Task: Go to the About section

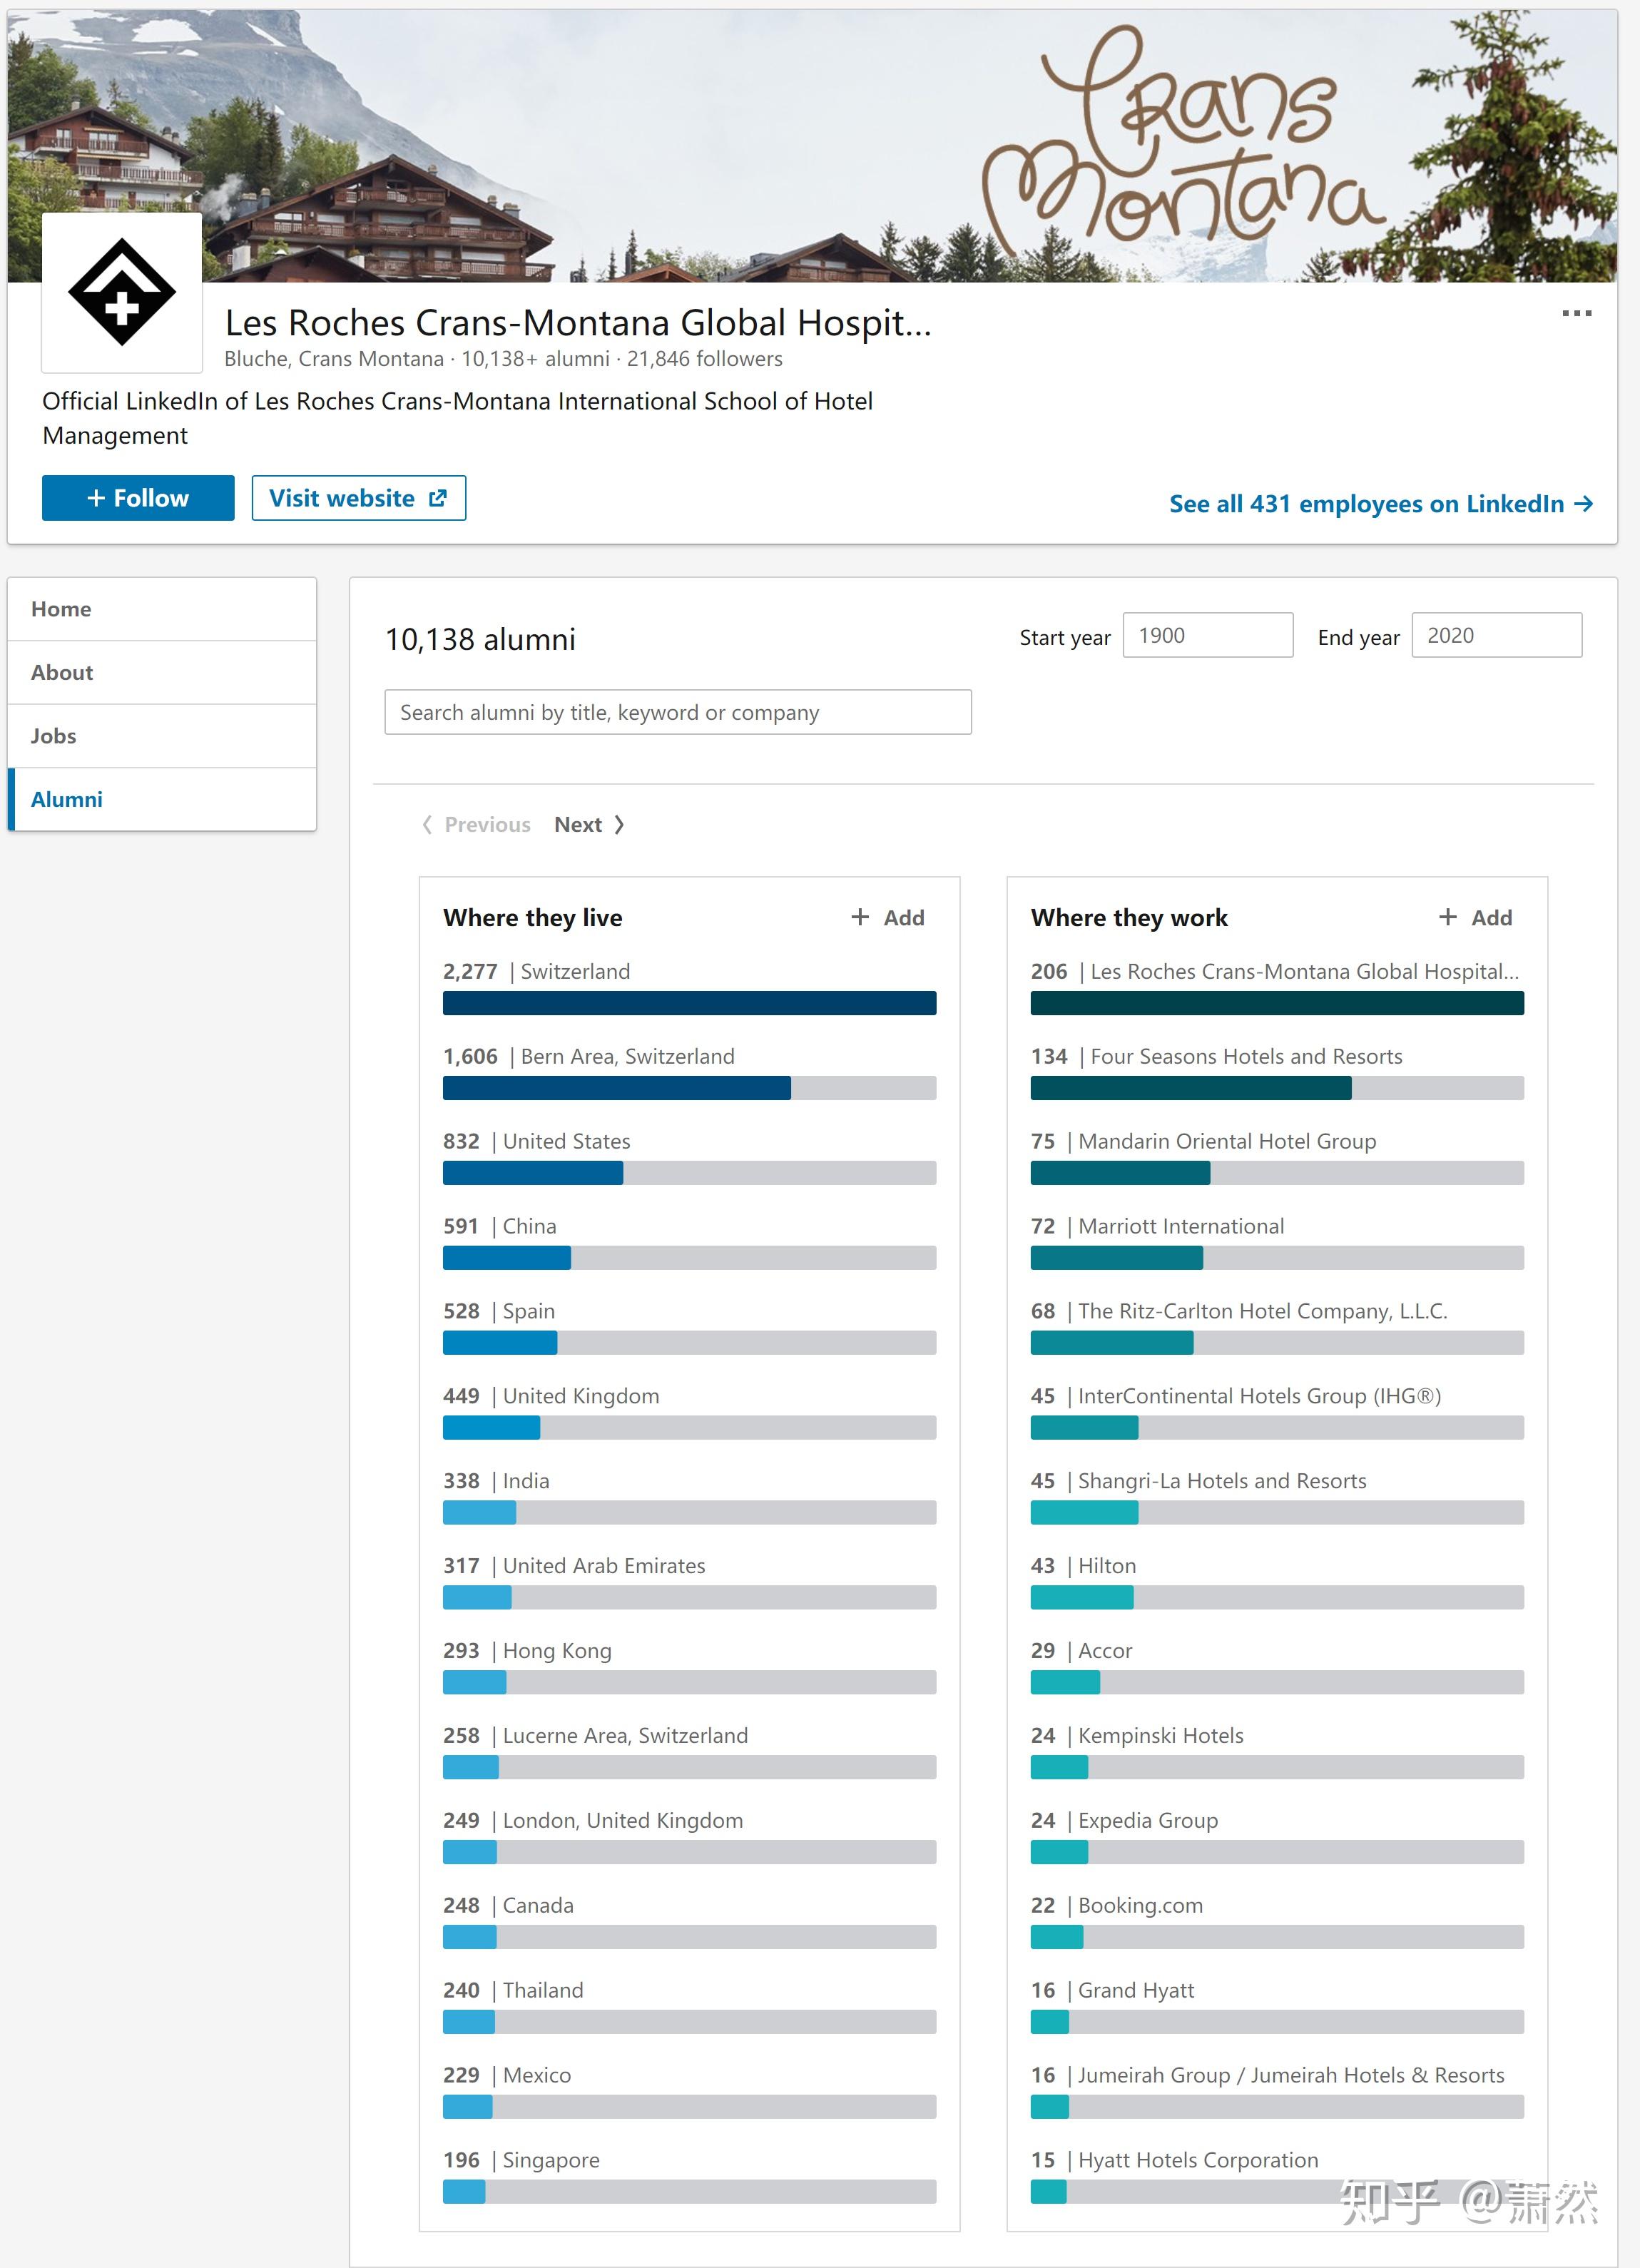Action: (162, 672)
